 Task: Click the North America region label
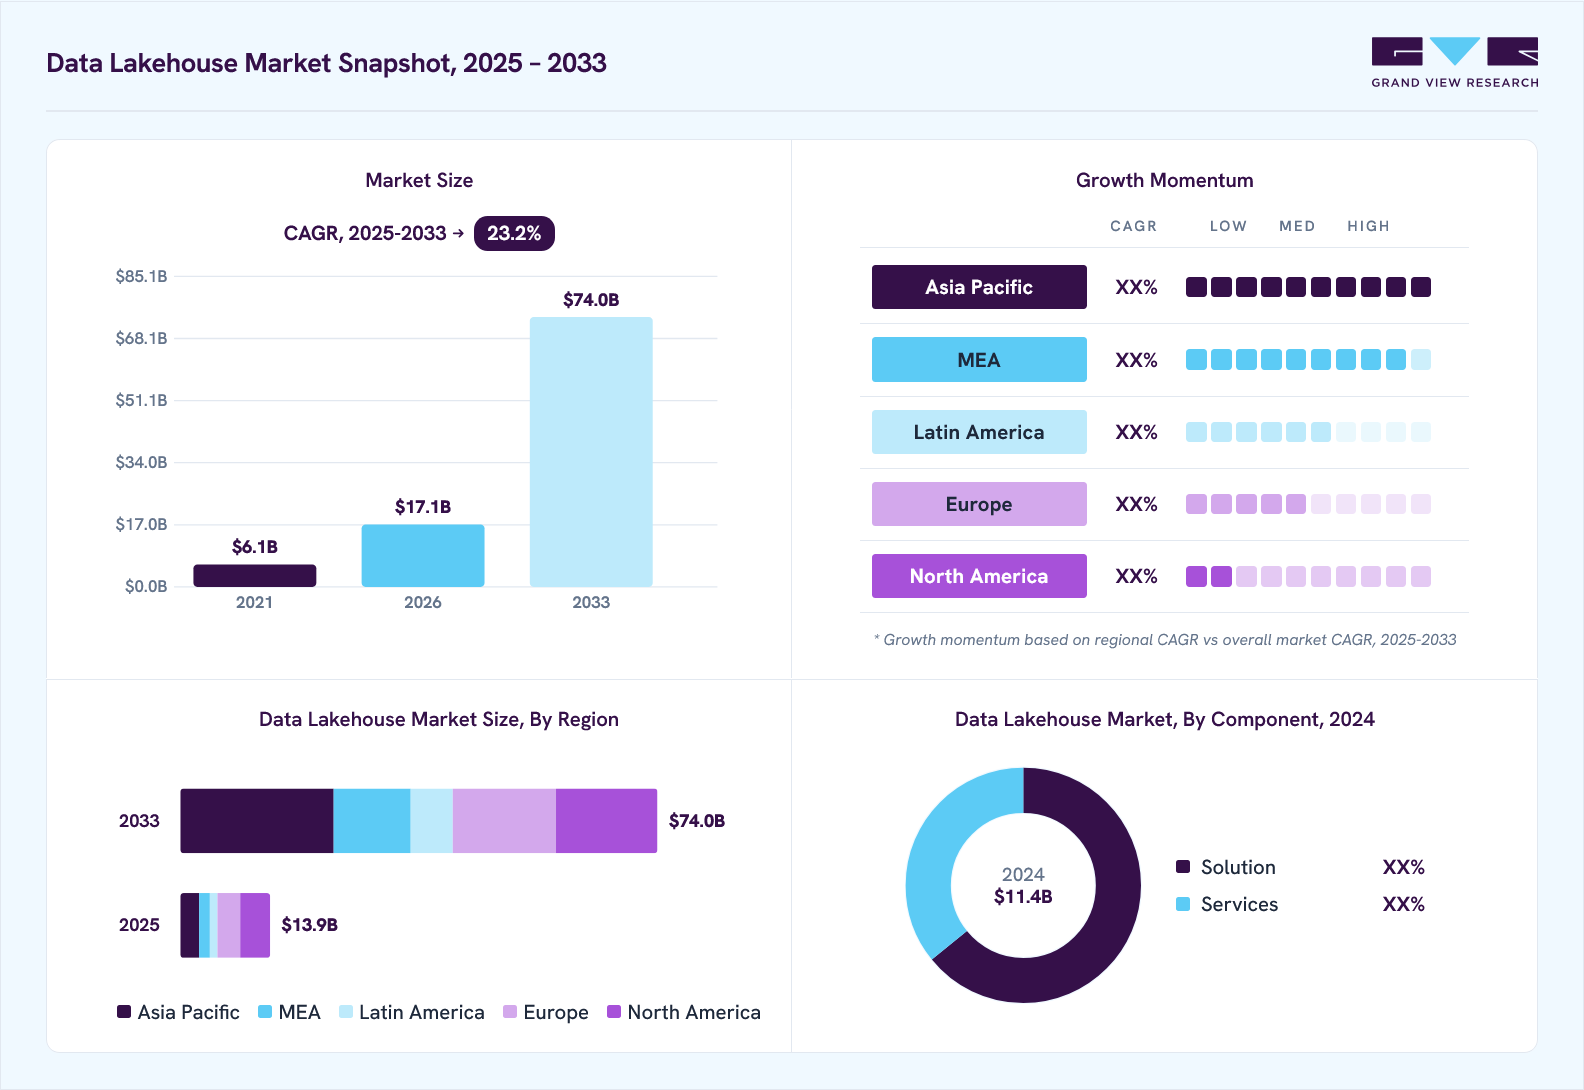979,576
